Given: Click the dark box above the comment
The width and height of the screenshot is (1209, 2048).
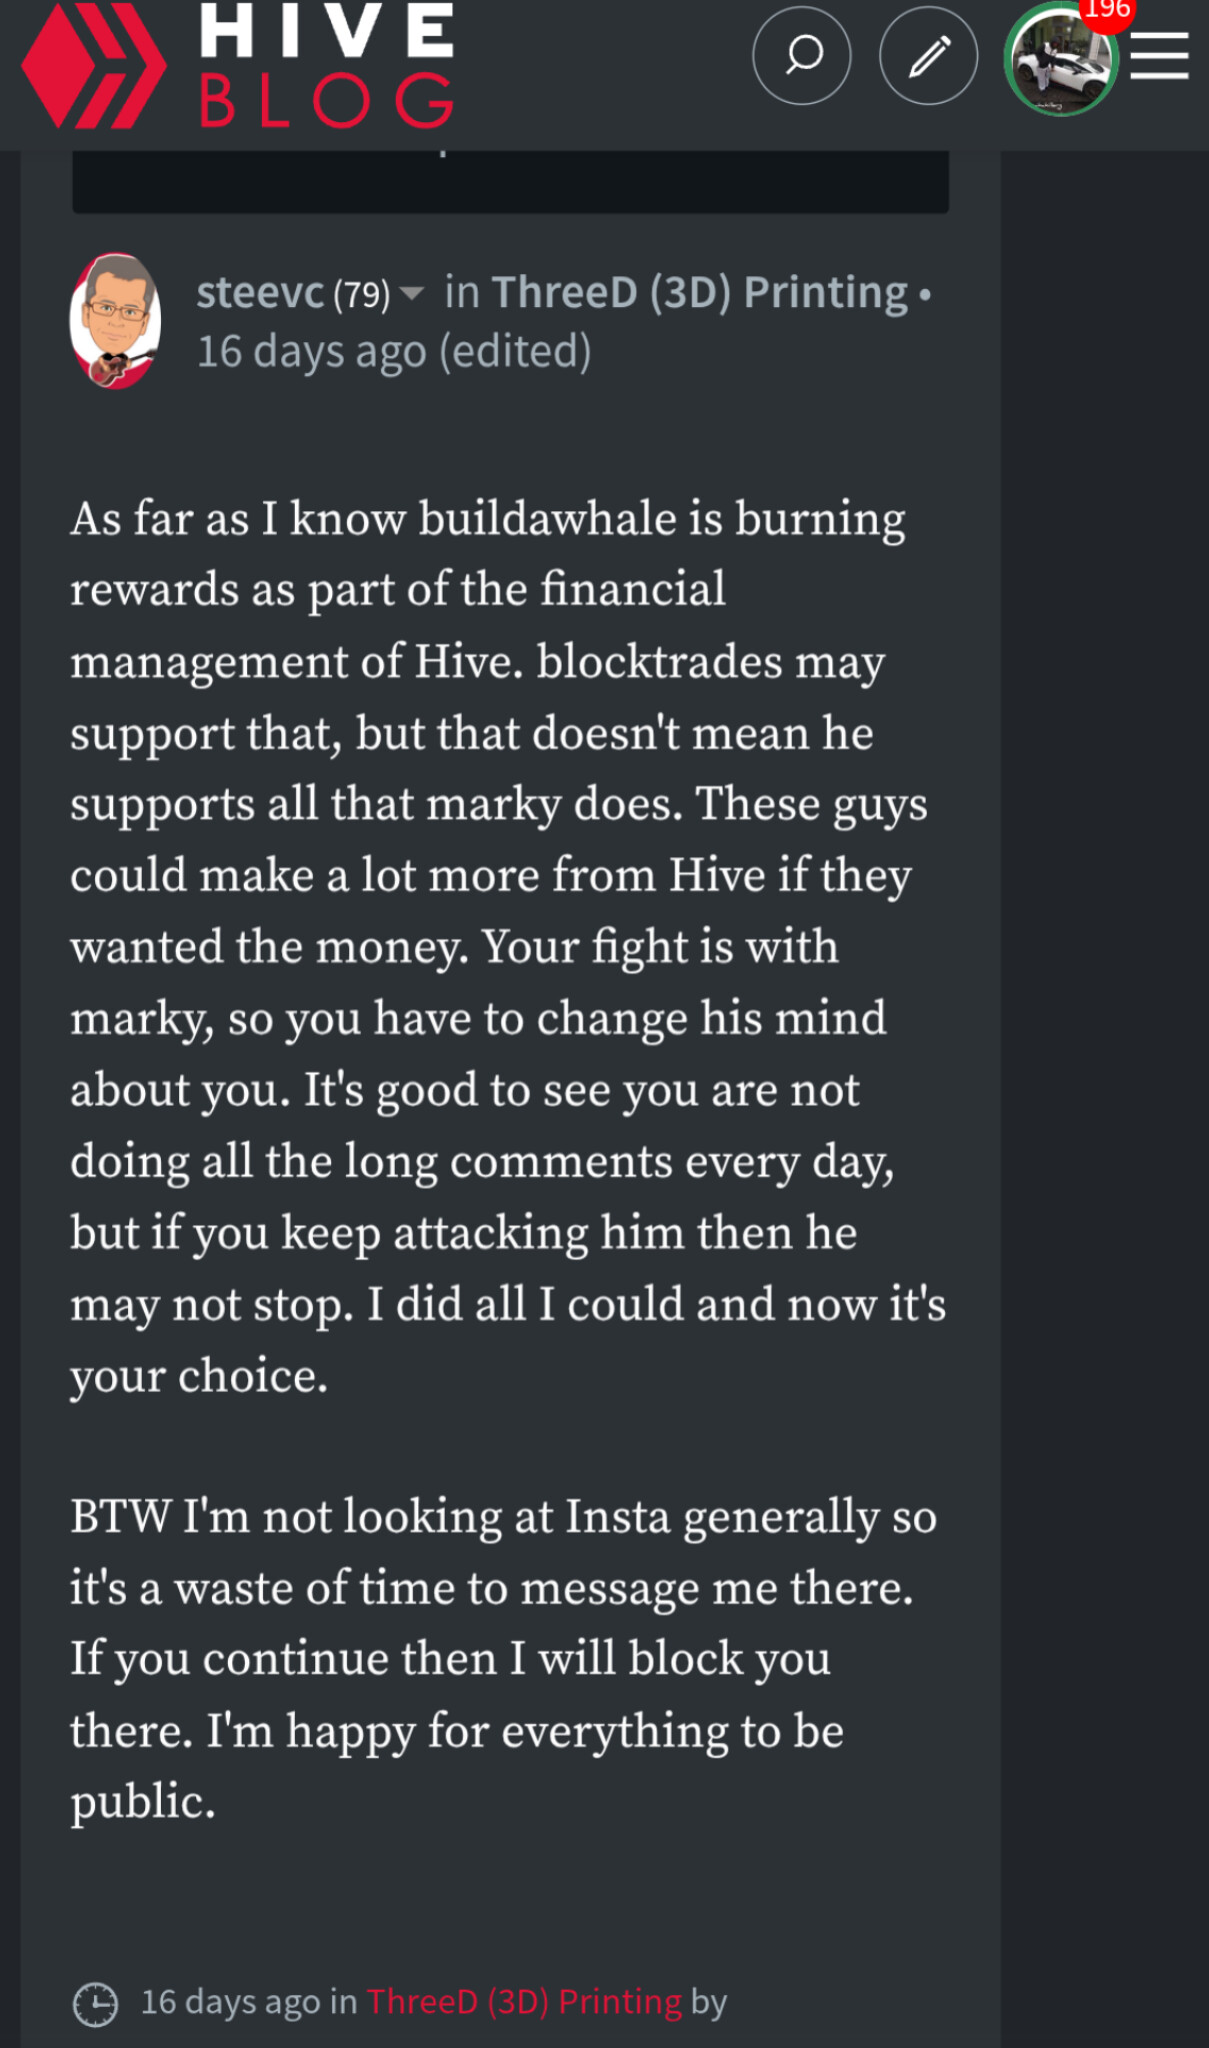Looking at the screenshot, I should 510,182.
